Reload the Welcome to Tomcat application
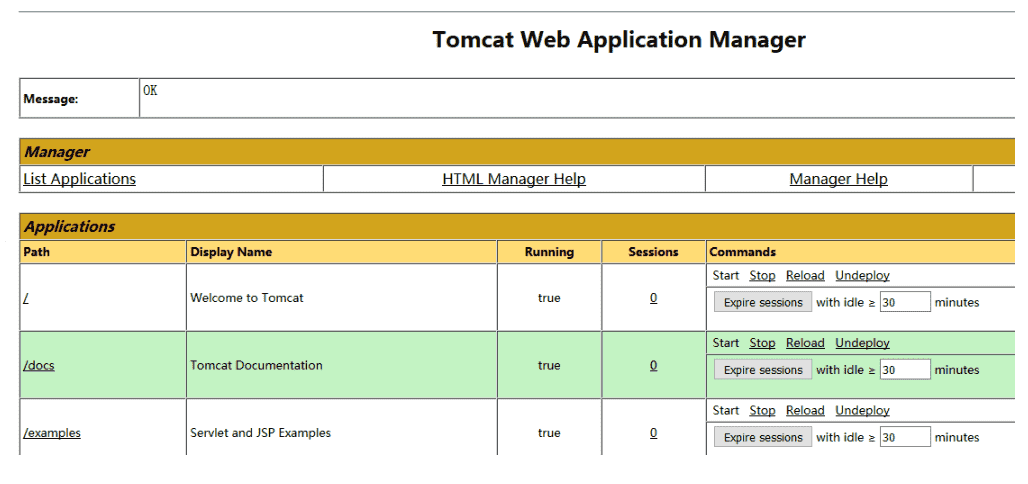Viewport: 1028px width, 484px height. (x=805, y=275)
